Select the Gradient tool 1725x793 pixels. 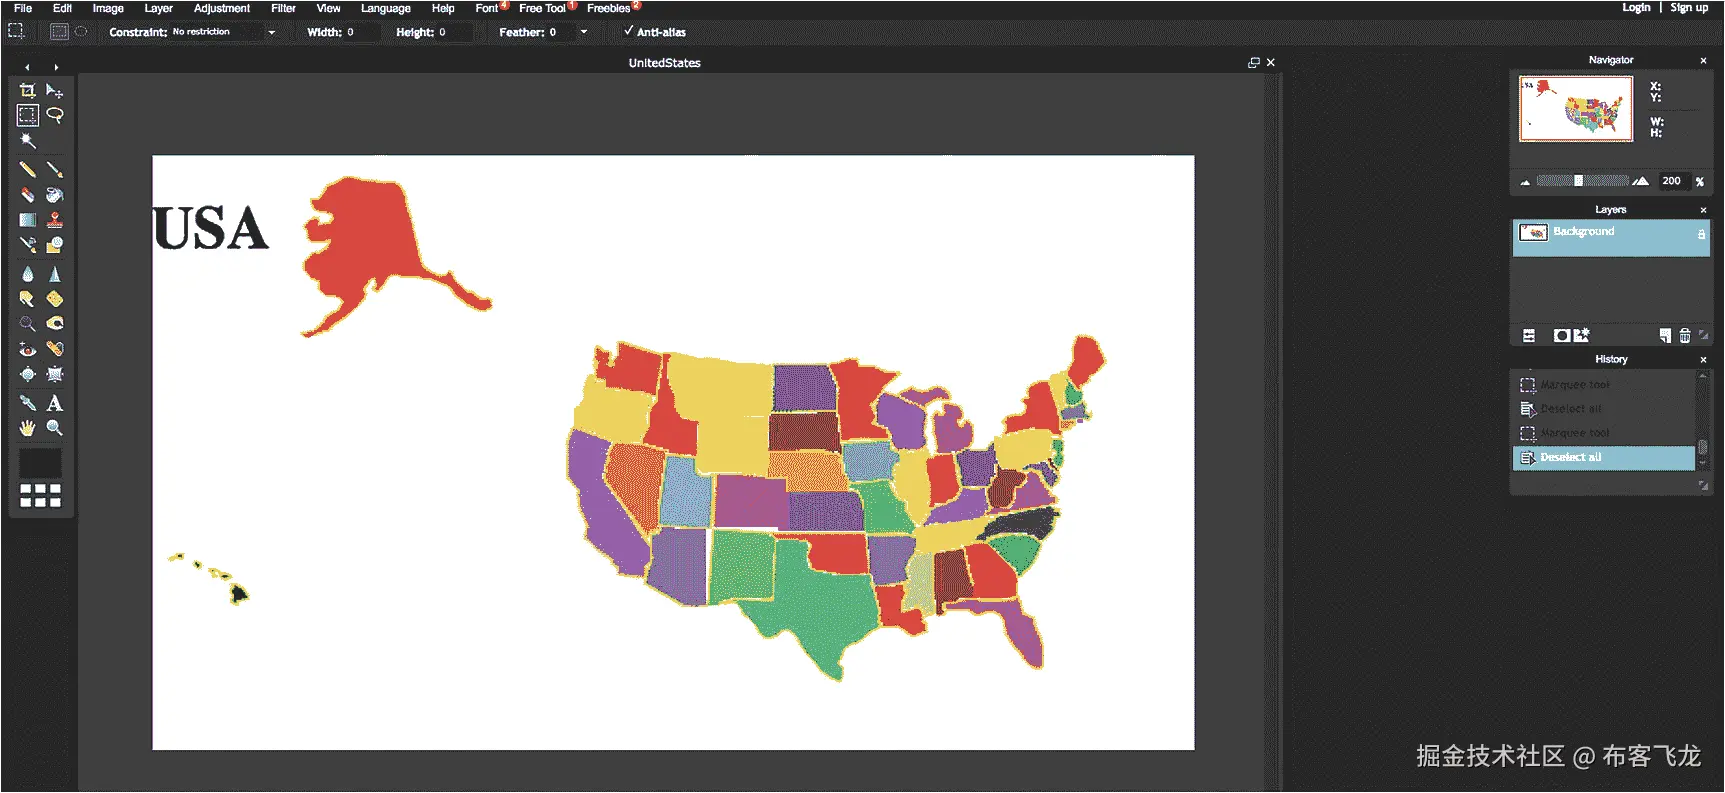(27, 220)
